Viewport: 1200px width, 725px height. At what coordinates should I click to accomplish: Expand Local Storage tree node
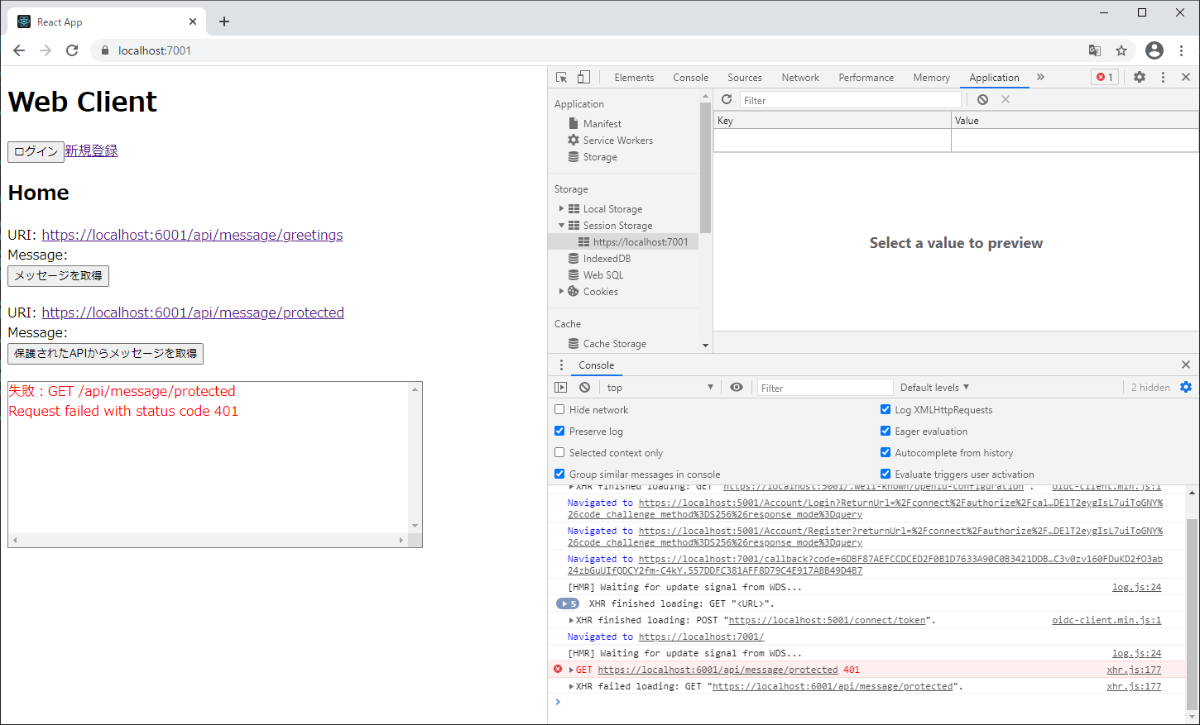[562, 209]
